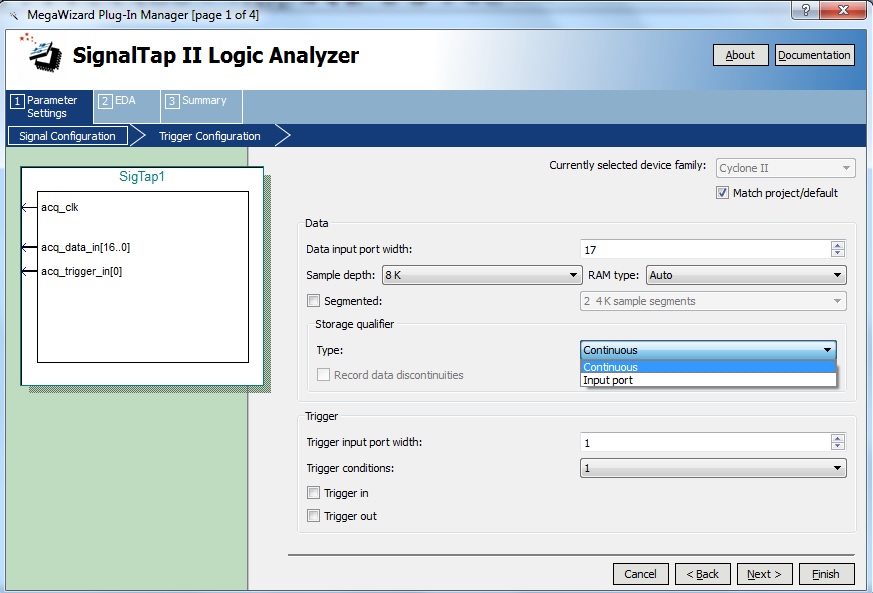Screen dimensions: 873x593
Task: Check the Trigger out option
Action: pyautogui.click(x=314, y=516)
